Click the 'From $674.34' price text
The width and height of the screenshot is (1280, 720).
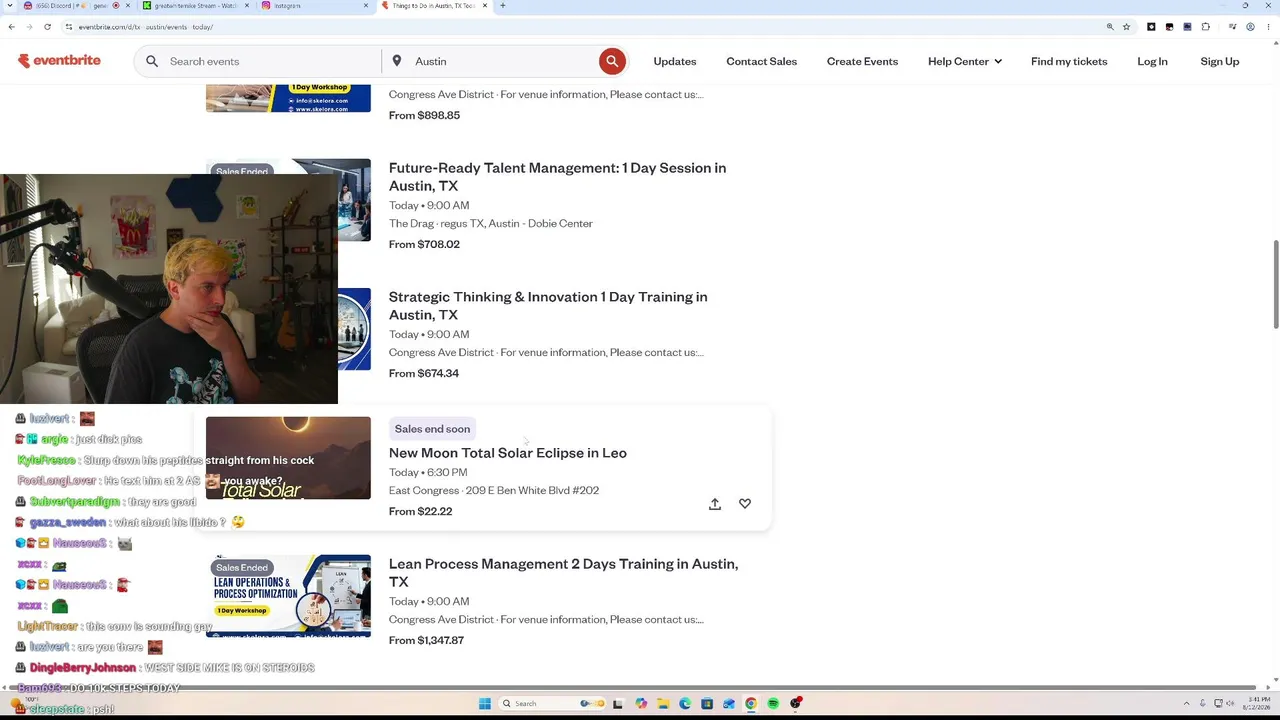point(424,373)
